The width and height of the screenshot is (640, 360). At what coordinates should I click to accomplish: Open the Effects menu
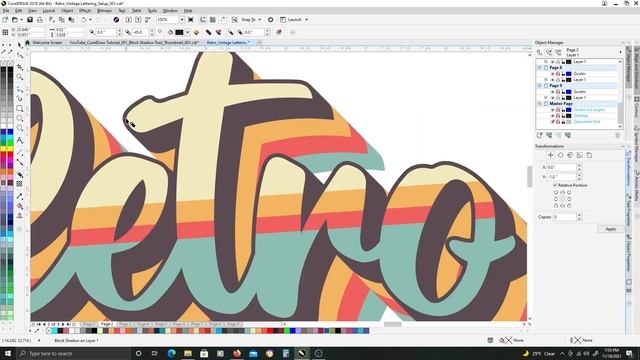(x=85, y=11)
